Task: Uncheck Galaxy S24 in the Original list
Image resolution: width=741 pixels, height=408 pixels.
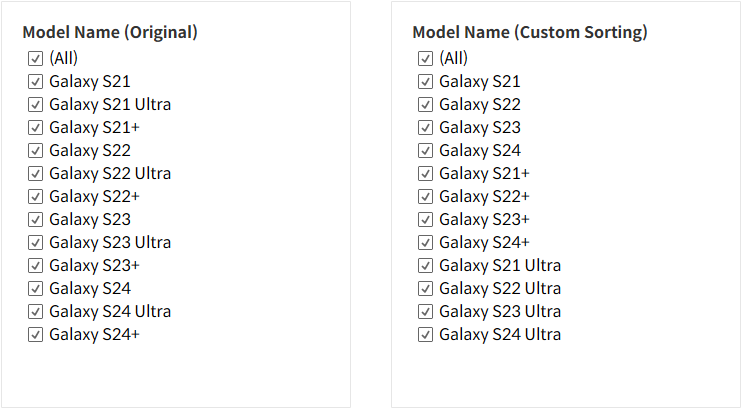Action: click(36, 288)
